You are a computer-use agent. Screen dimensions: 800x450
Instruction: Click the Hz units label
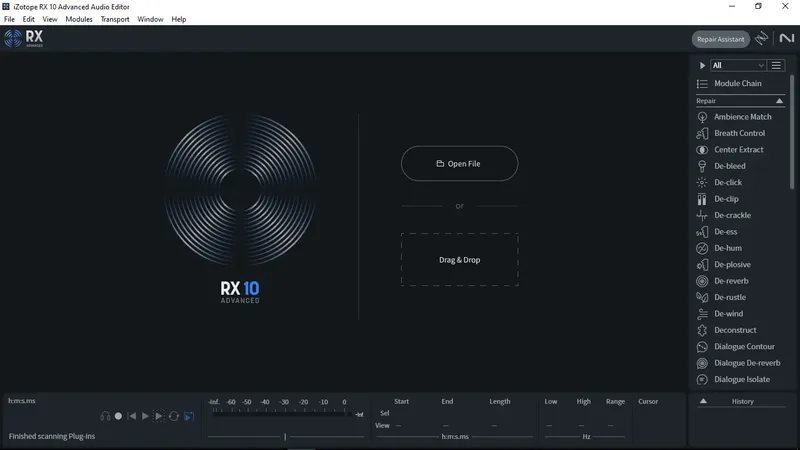586,437
